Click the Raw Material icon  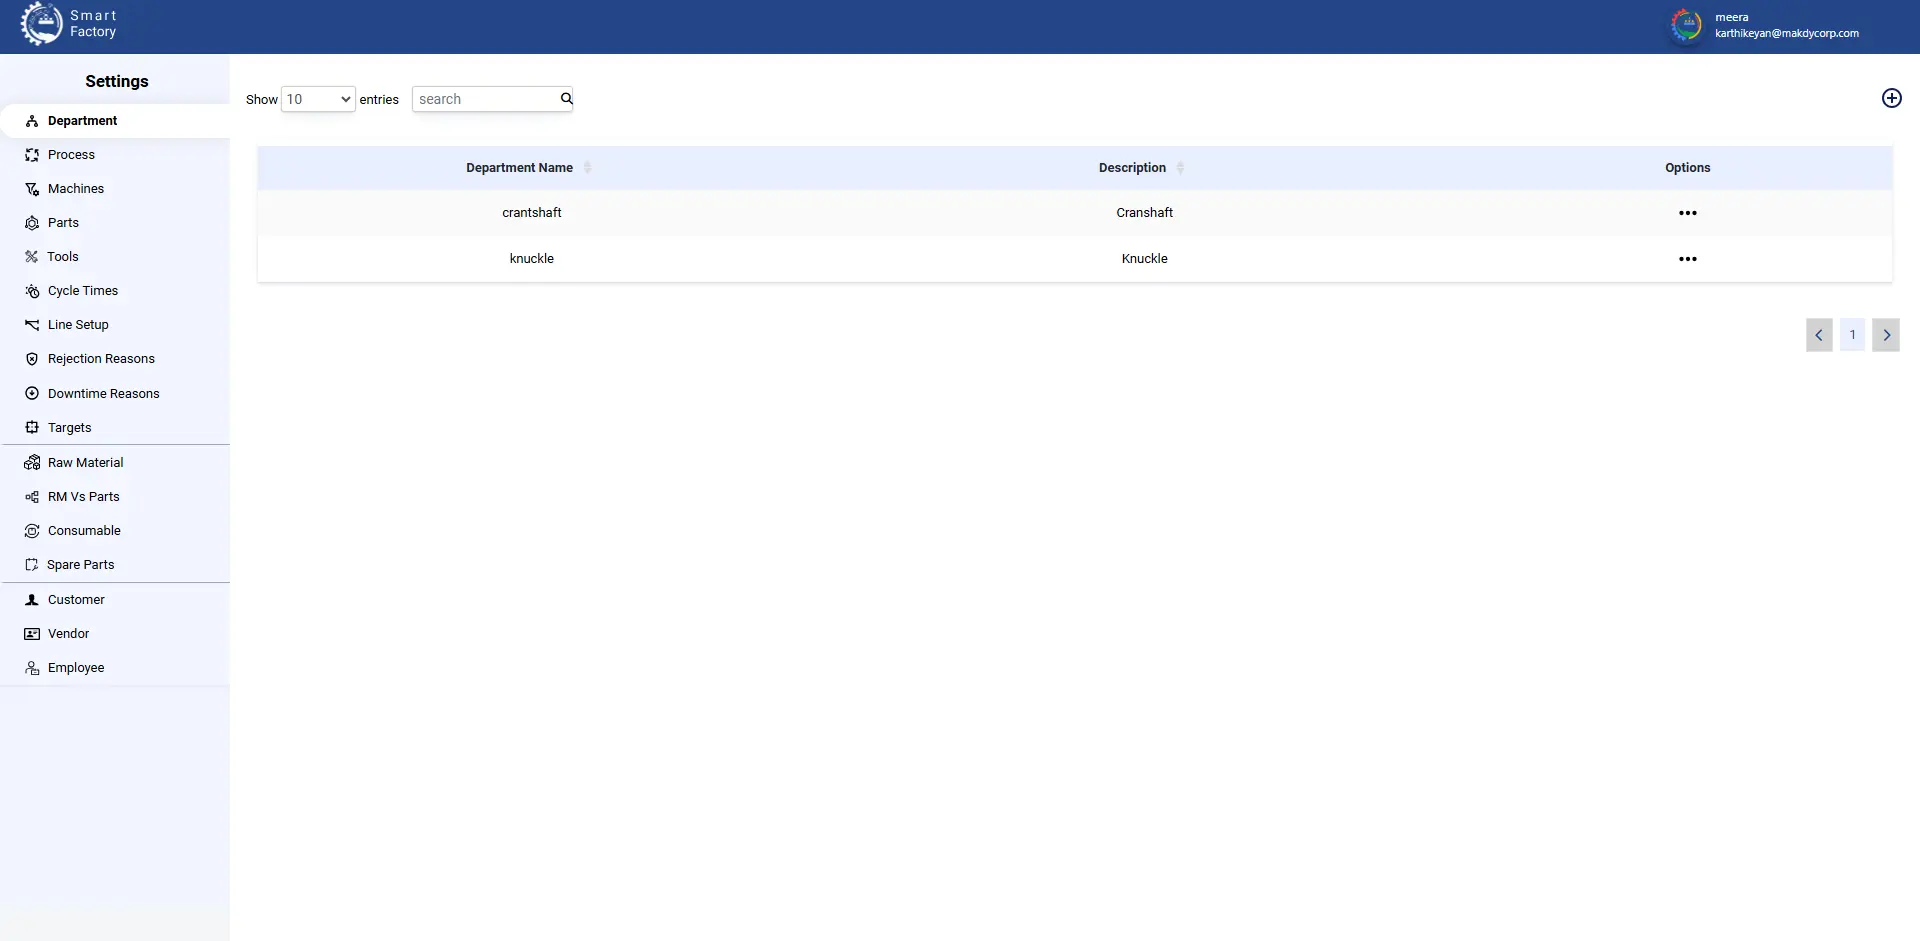coord(32,463)
